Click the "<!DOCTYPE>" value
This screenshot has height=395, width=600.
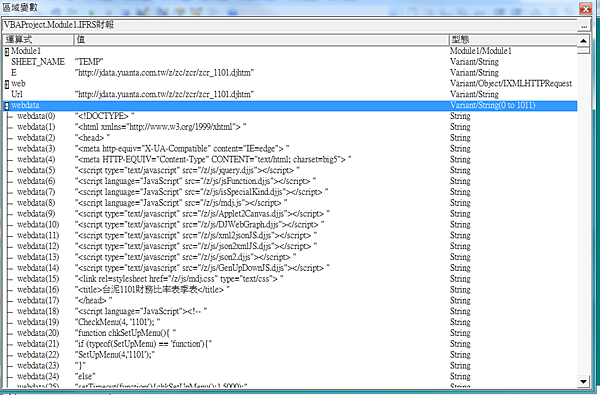click(x=104, y=116)
